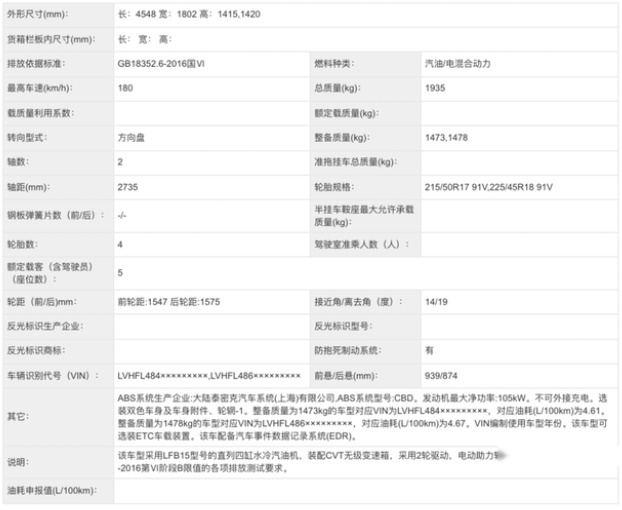Click the 油耗申报值(L/100km) label
The width and height of the screenshot is (622, 510).
click(52, 491)
